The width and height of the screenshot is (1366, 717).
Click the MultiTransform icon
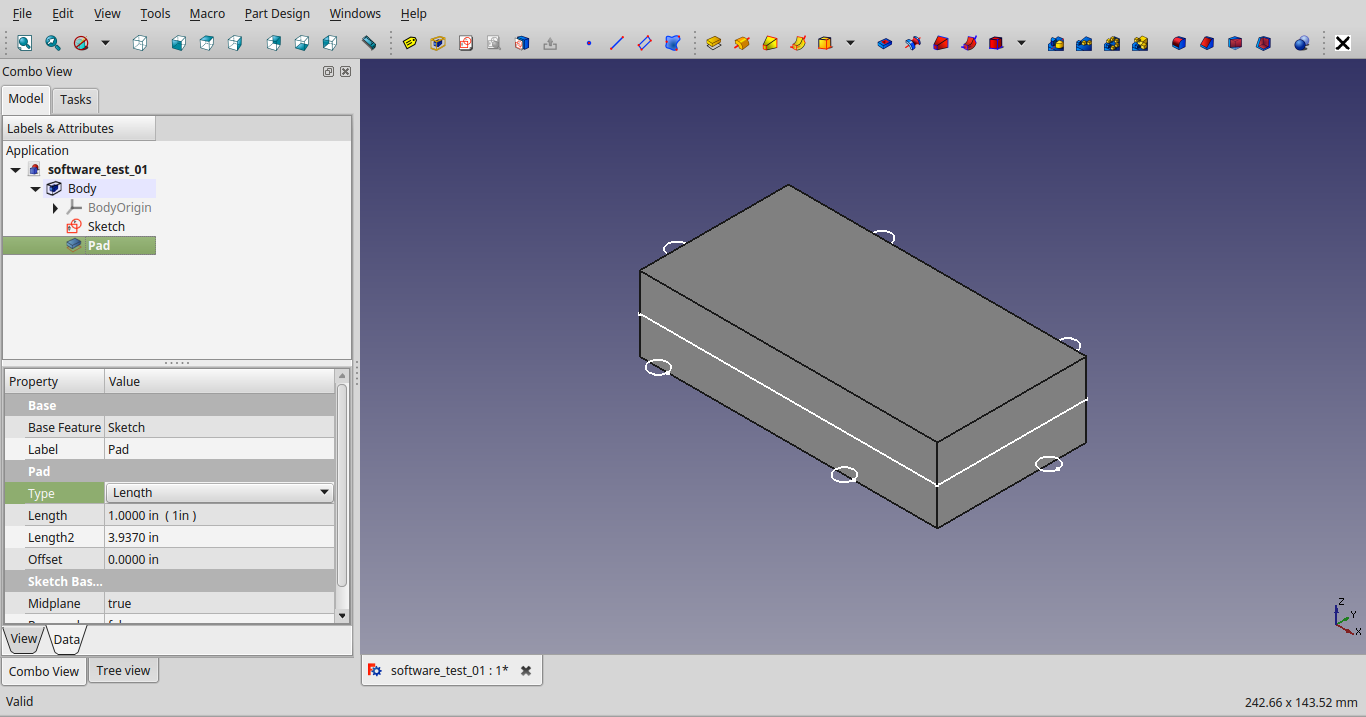(x=1140, y=43)
